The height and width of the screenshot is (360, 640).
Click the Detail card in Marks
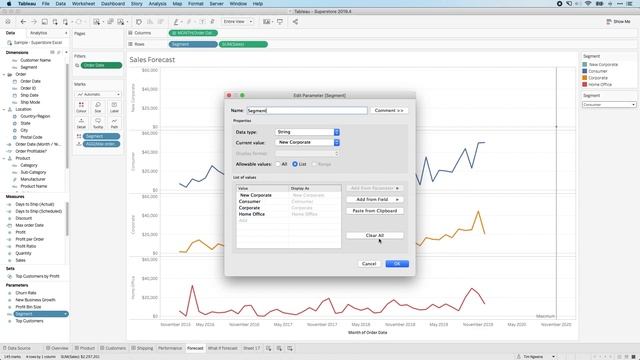81,123
